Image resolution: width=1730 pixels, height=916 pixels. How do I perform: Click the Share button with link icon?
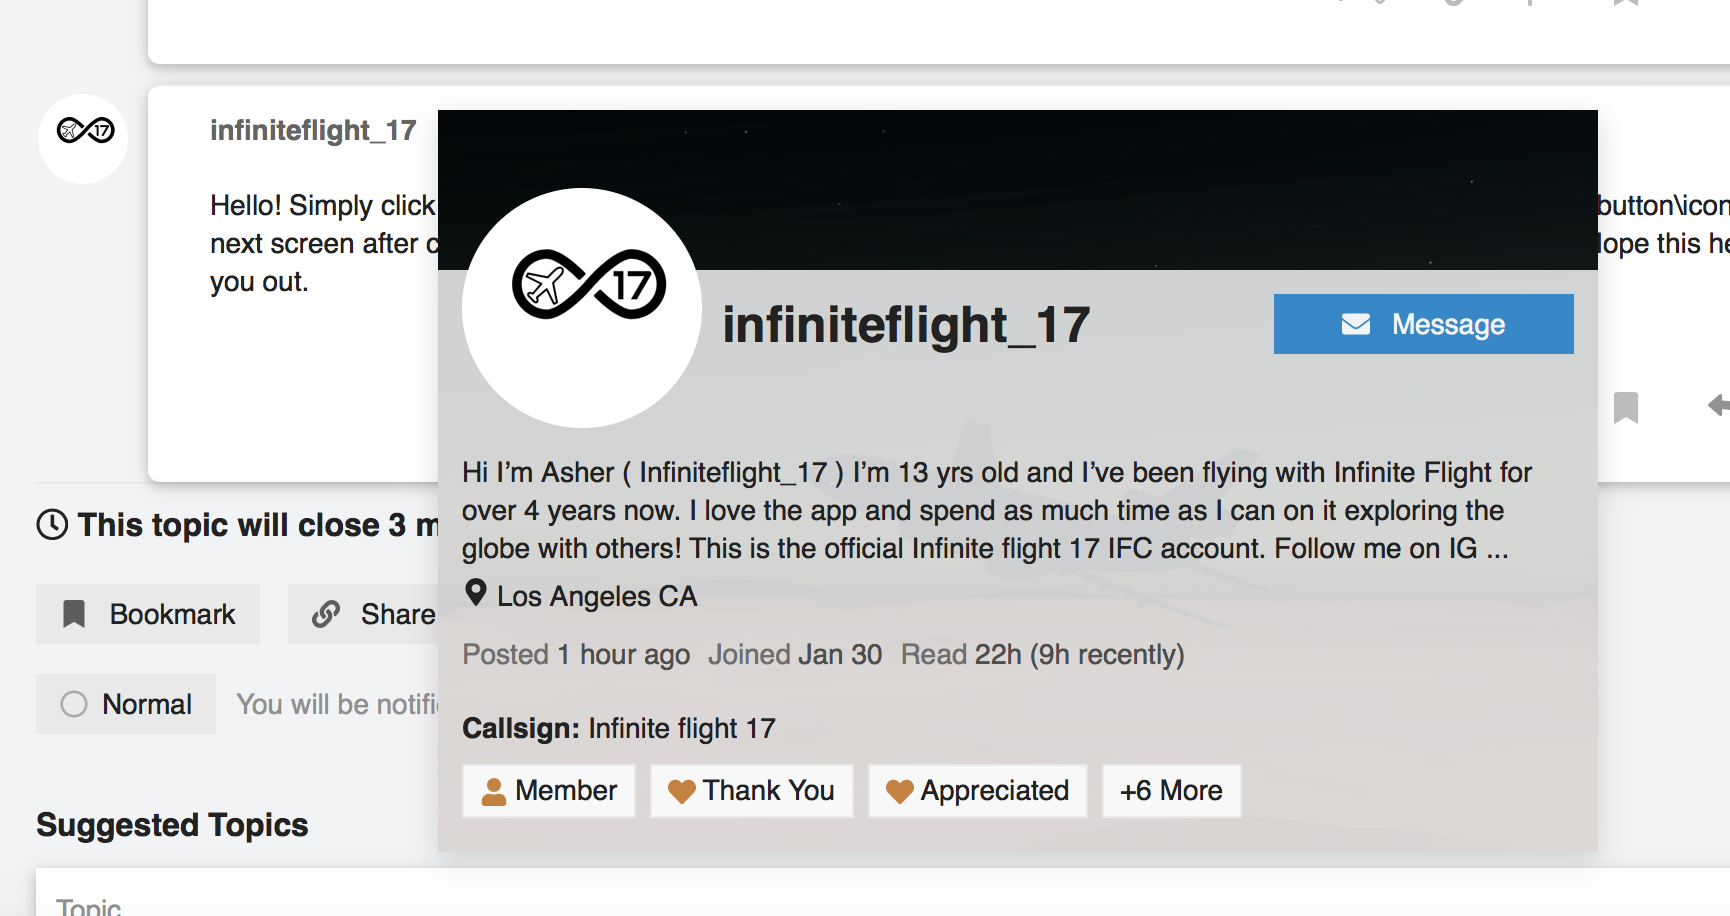(372, 614)
